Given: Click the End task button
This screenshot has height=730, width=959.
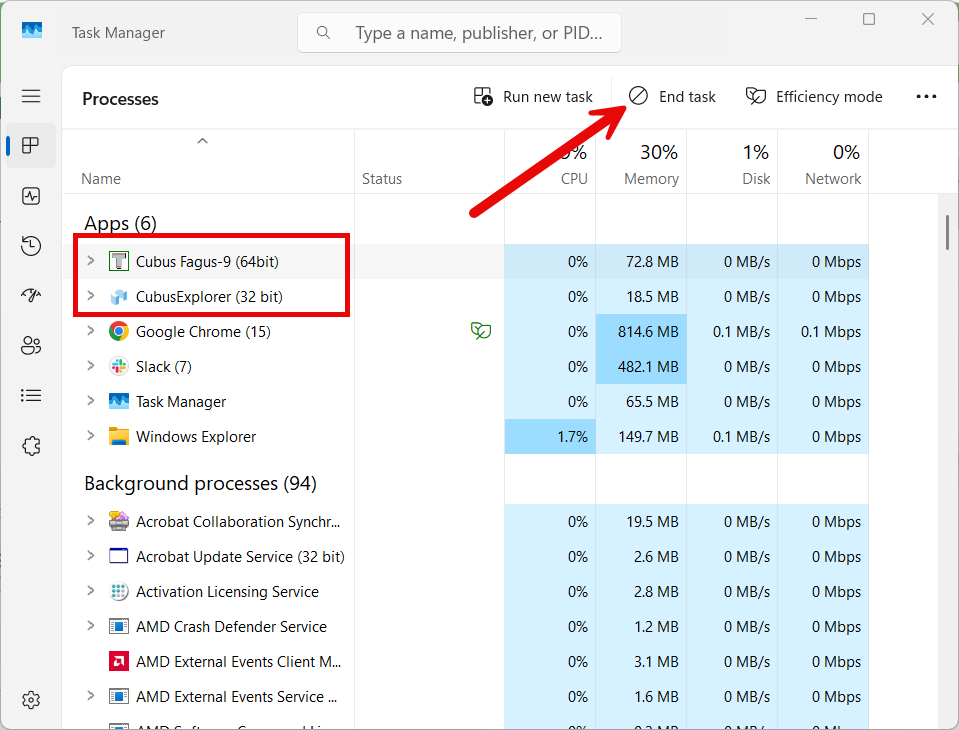Looking at the screenshot, I should (673, 97).
